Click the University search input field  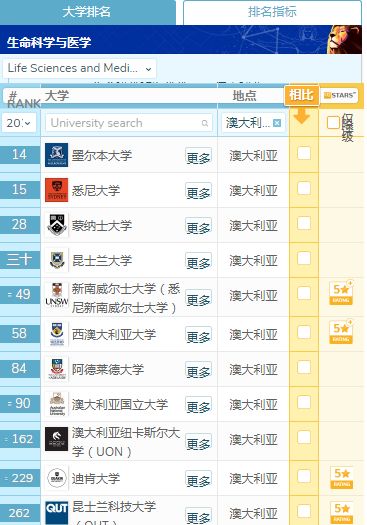pyautogui.click(x=129, y=123)
